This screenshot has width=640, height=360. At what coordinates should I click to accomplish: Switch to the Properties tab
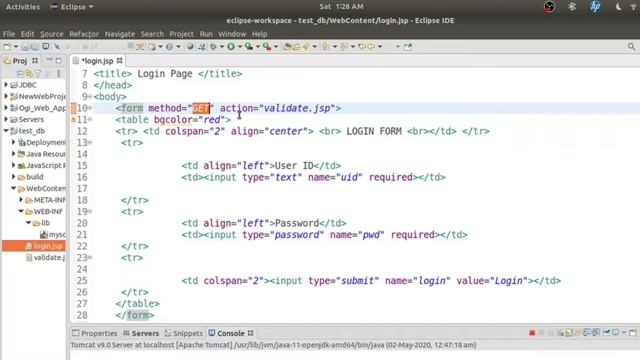(x=95, y=333)
